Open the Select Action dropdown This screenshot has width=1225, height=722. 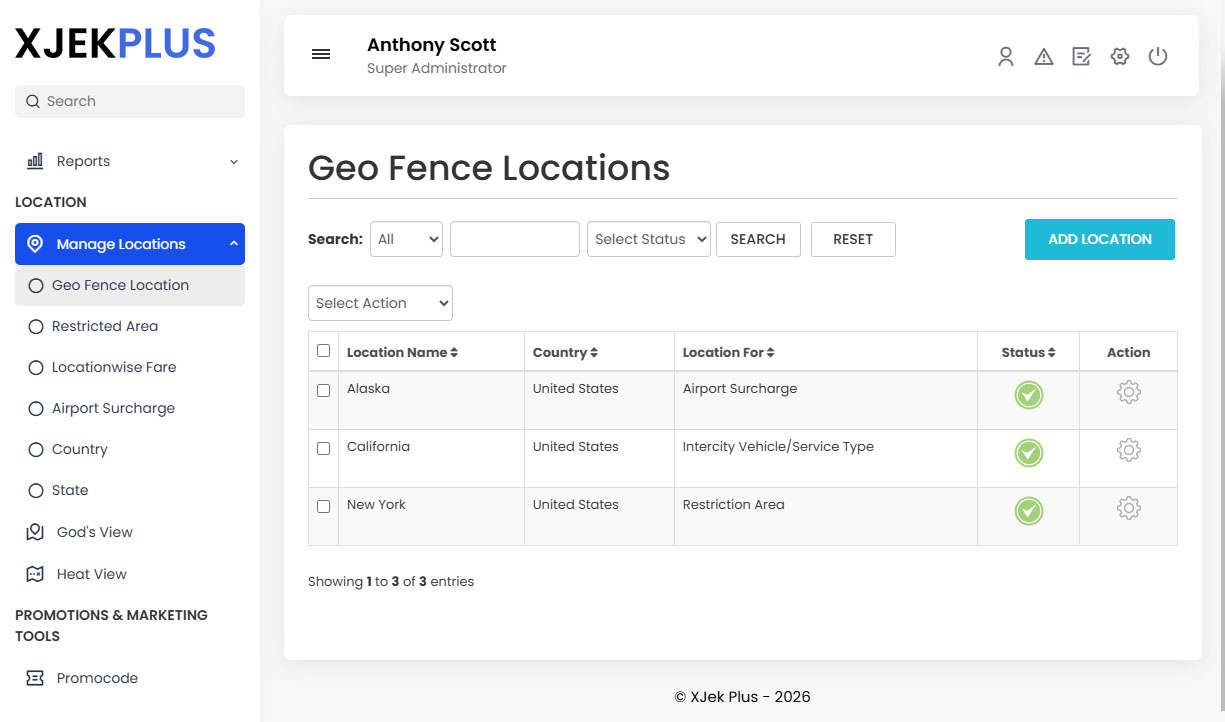(380, 302)
